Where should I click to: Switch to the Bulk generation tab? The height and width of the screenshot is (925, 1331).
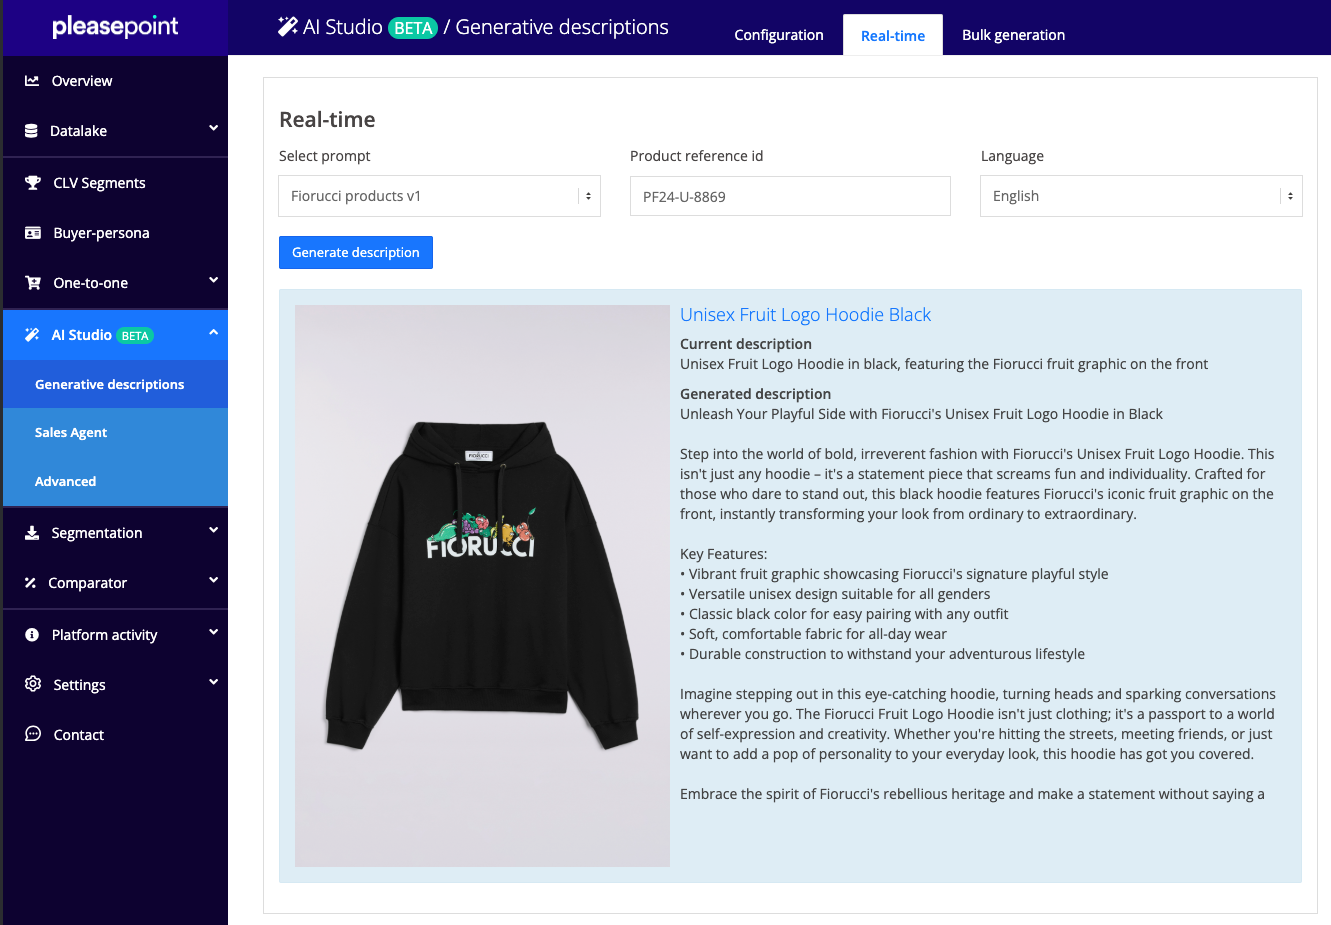click(1013, 35)
